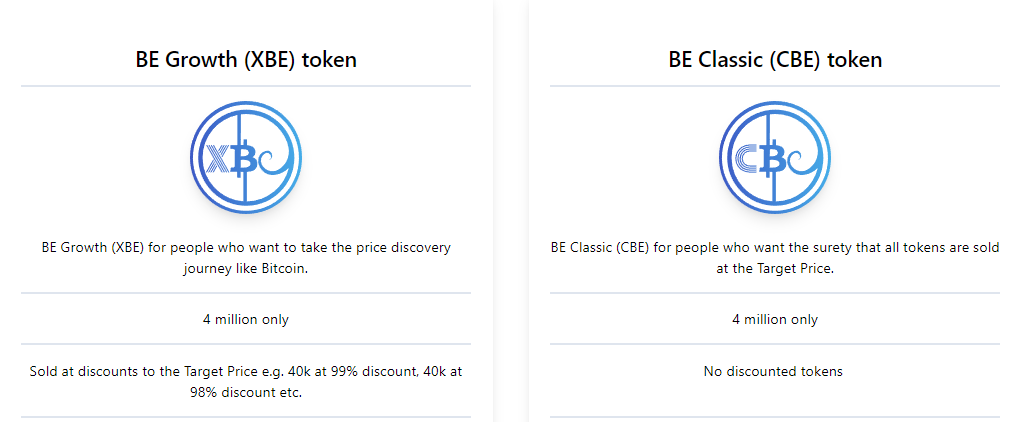Viewport: 1021px width, 422px height.
Task: Click the Bitcoin B symbol in XBE logo
Action: point(244,158)
